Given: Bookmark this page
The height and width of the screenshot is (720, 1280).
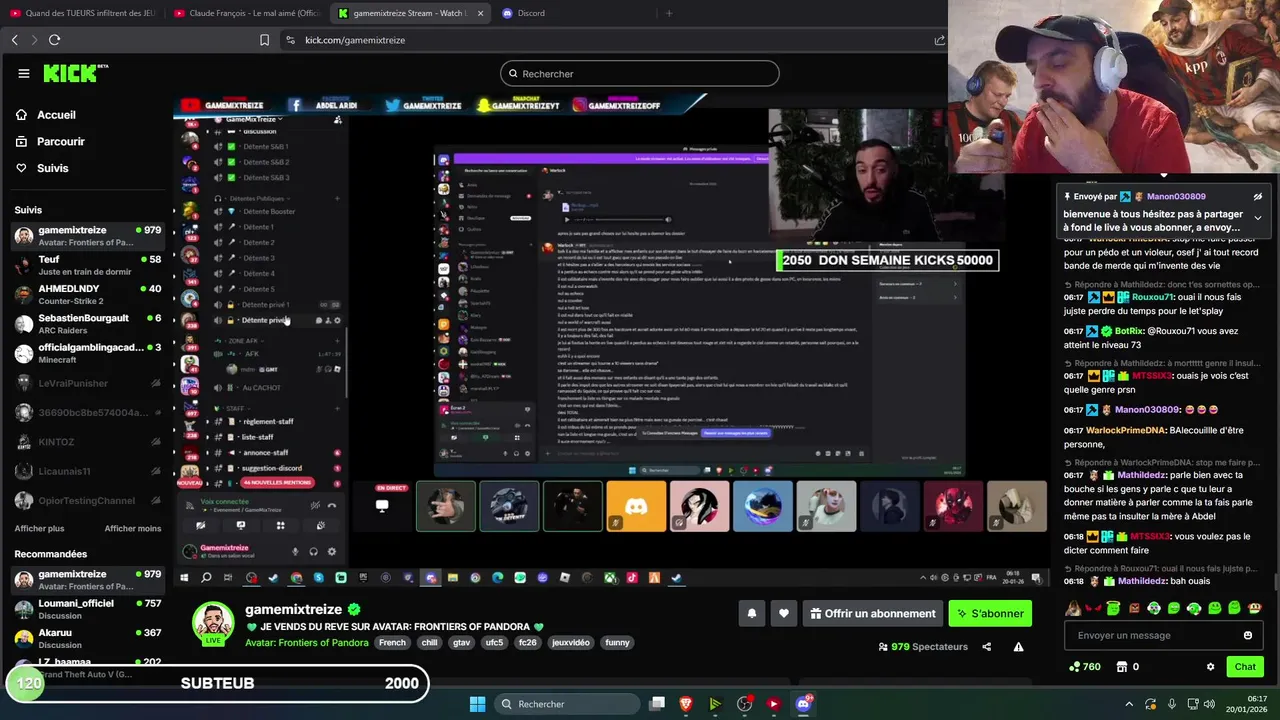Looking at the screenshot, I should 264,40.
